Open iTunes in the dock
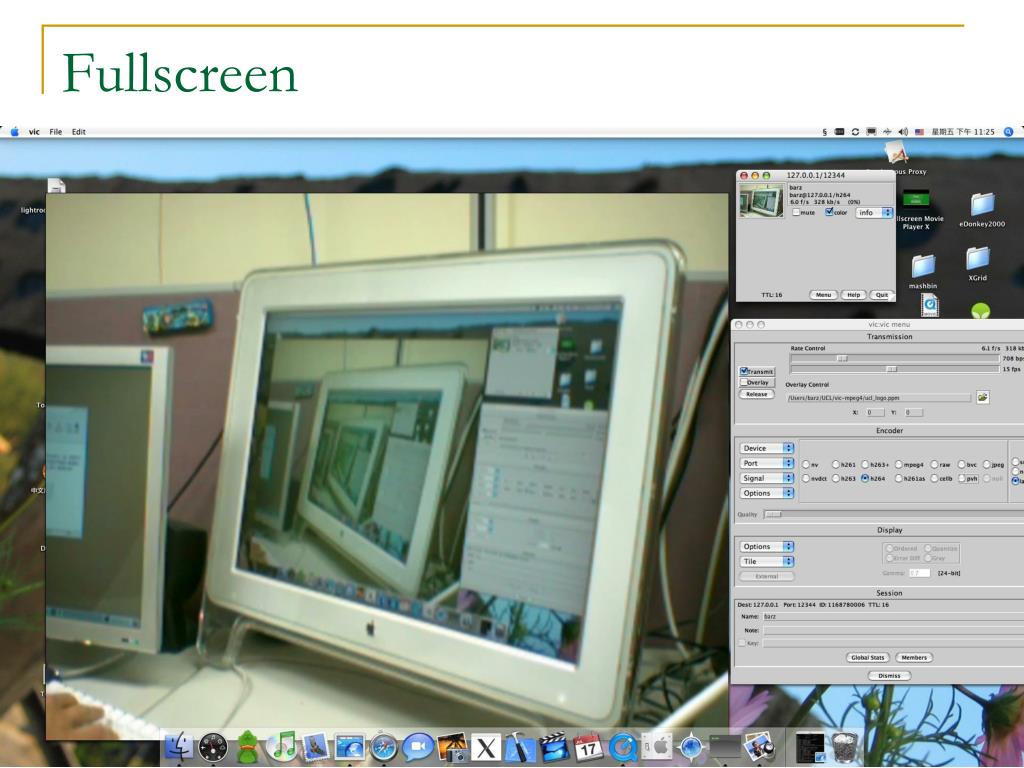 282,746
